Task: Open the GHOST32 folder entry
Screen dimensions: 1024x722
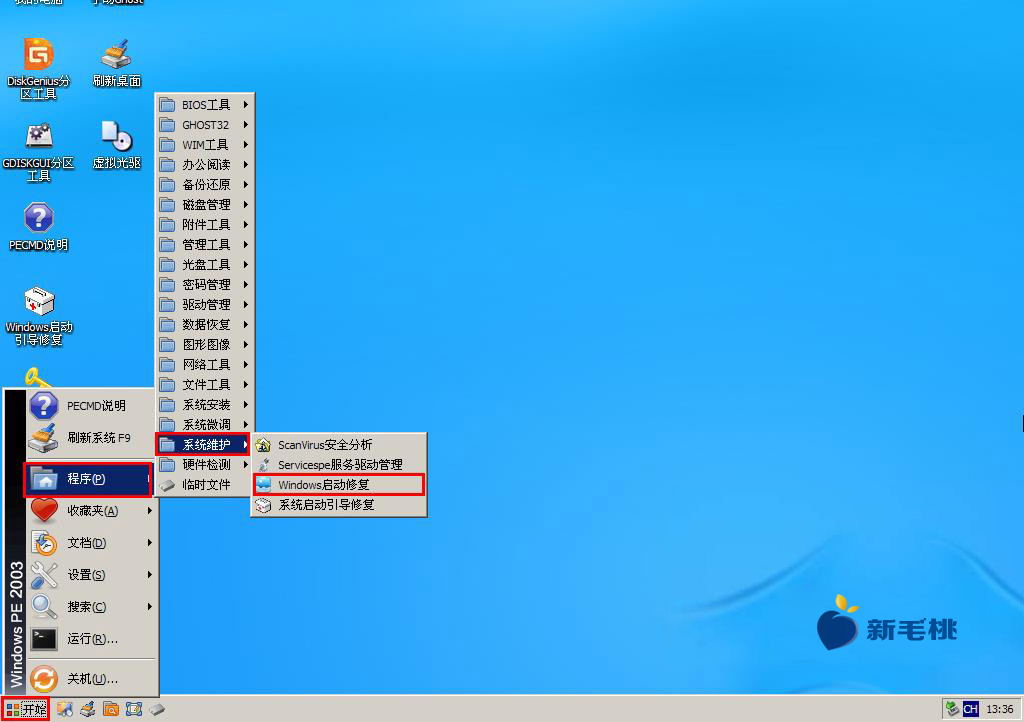Action: click(204, 125)
